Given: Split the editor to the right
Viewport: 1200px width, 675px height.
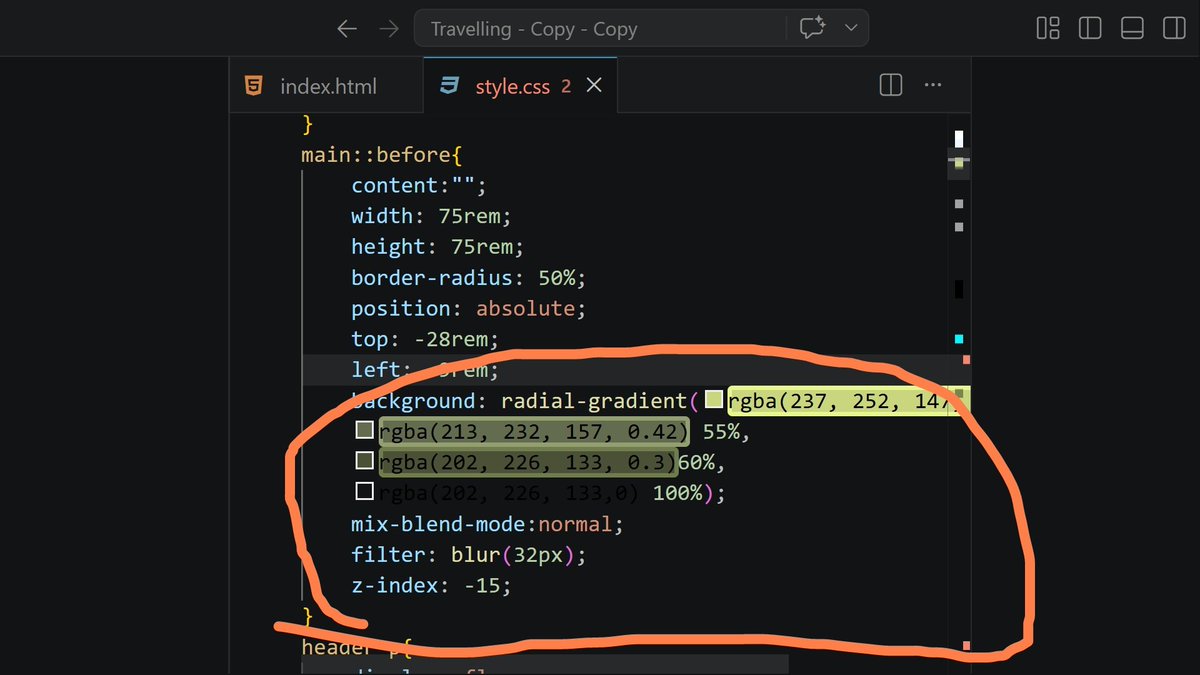Looking at the screenshot, I should point(890,86).
